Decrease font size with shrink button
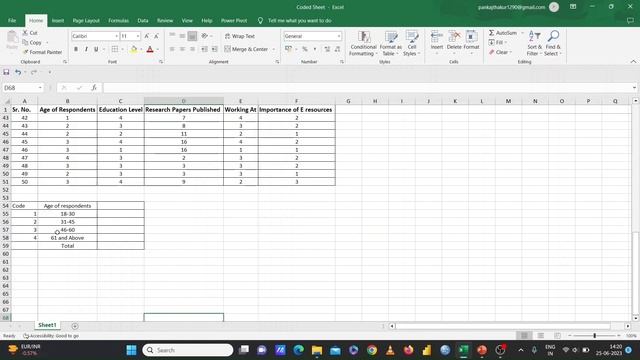Viewport: 640px width, 360px height. point(156,36)
